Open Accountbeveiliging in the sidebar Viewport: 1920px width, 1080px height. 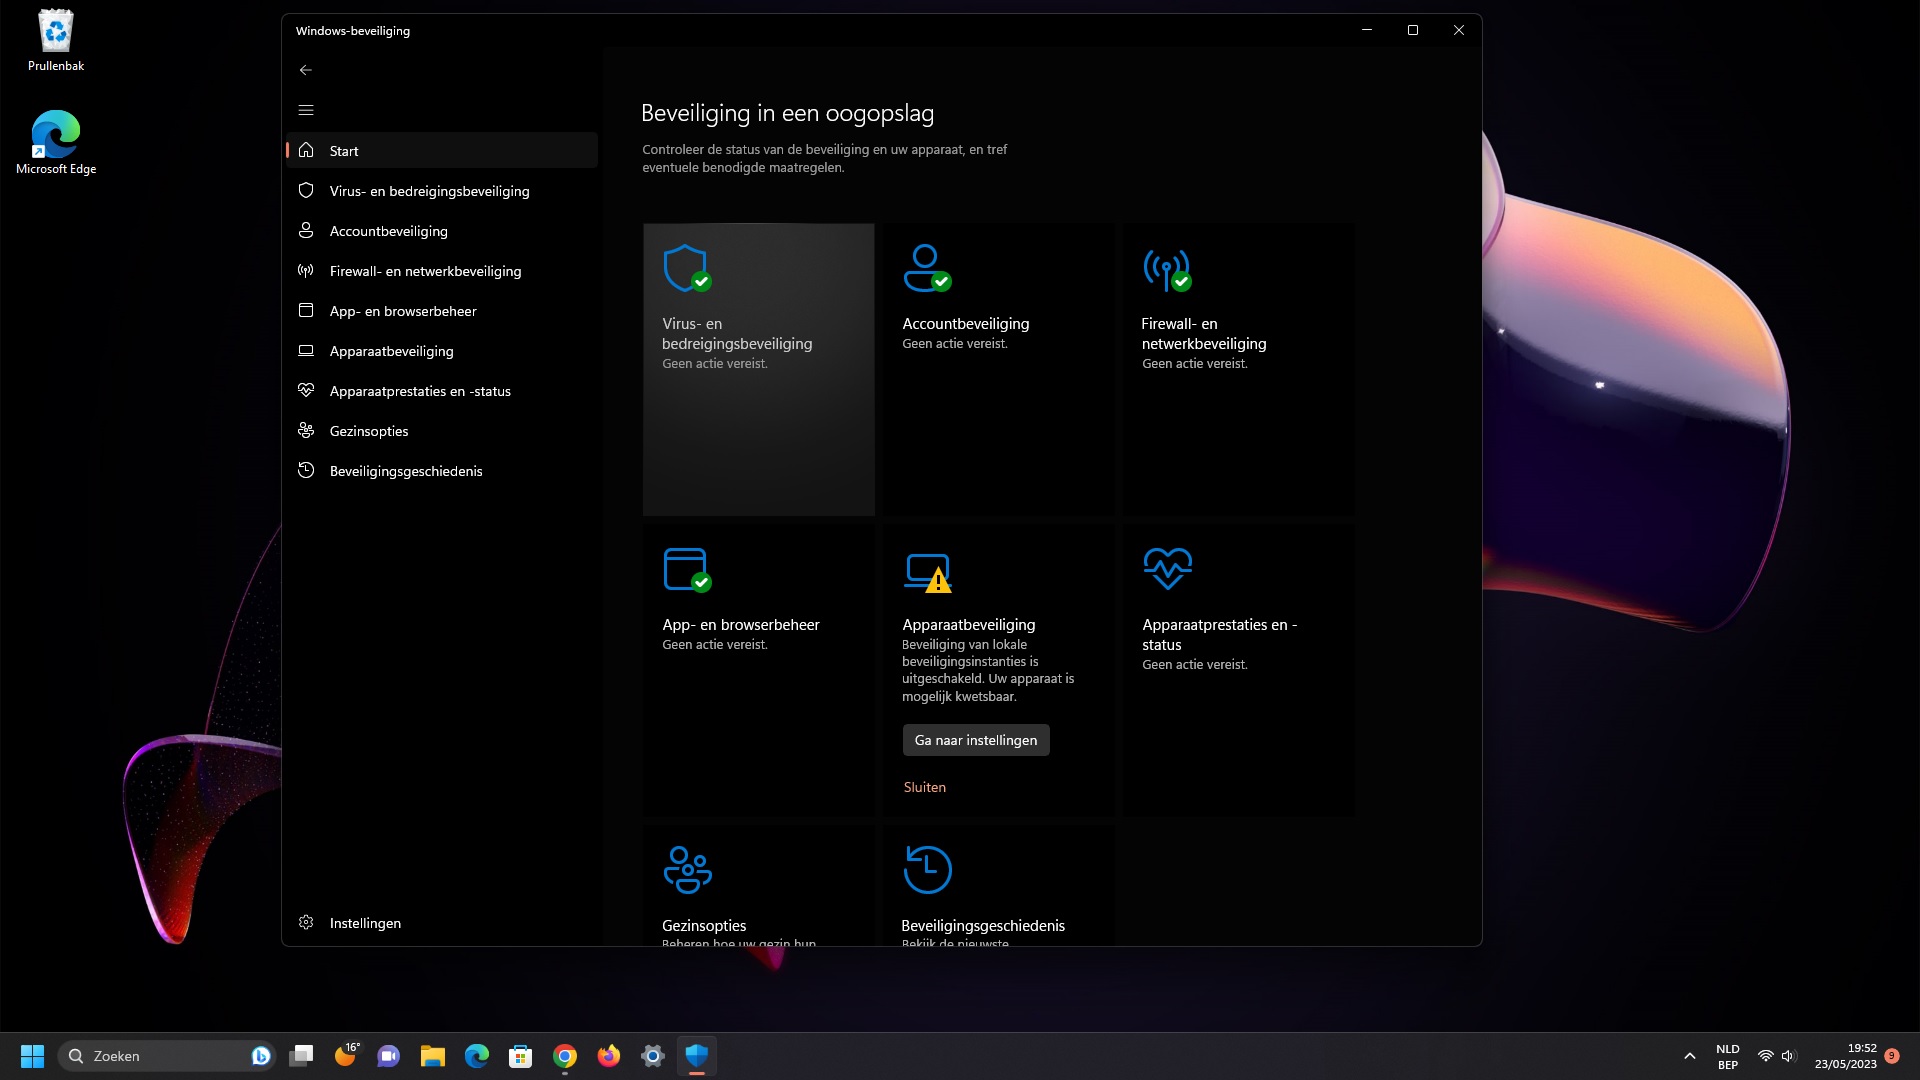click(442, 230)
